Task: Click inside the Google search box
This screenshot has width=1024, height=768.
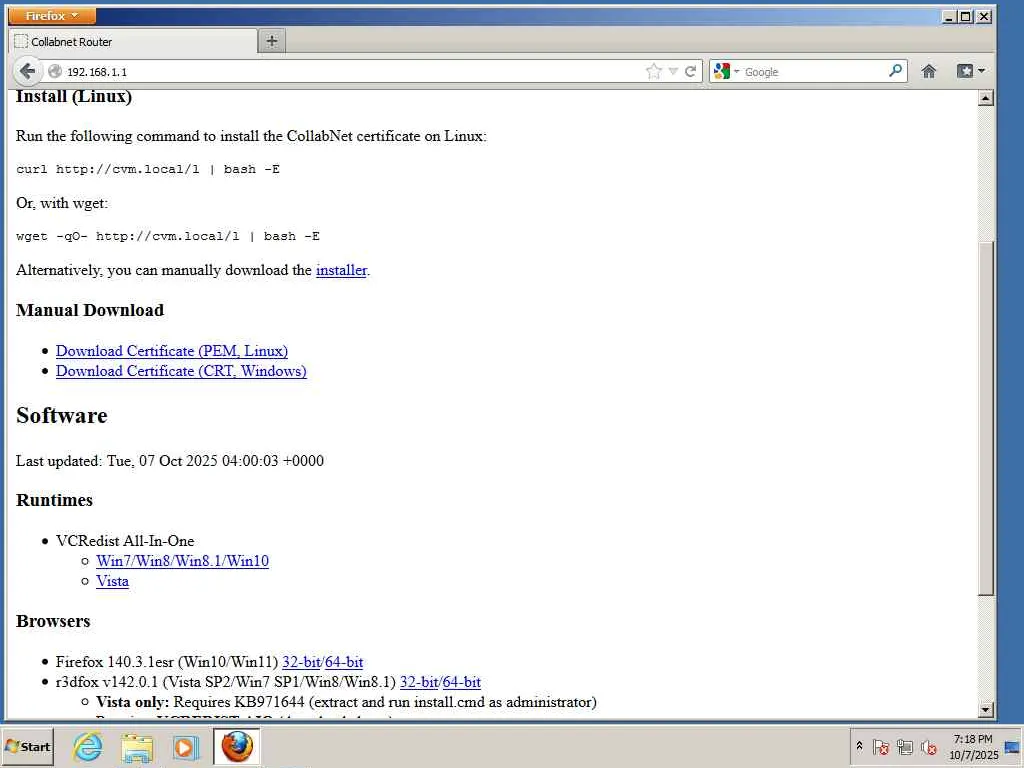Action: [x=814, y=71]
